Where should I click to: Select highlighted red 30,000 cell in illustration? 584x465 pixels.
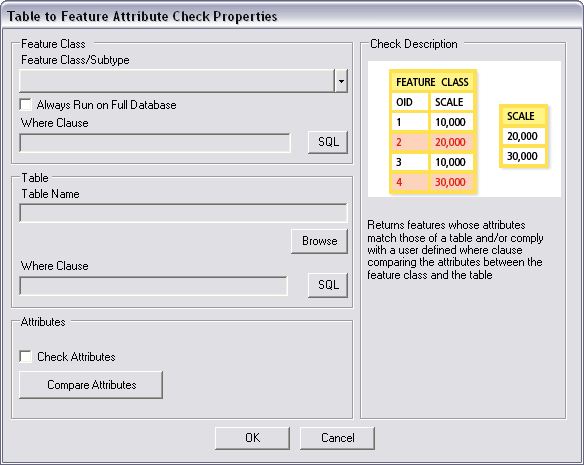451,182
